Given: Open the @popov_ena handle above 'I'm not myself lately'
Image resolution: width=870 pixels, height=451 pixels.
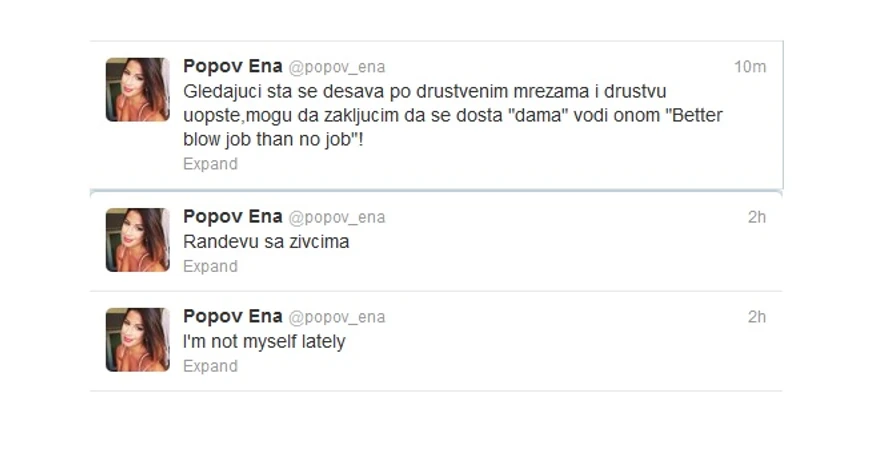Looking at the screenshot, I should point(337,318).
